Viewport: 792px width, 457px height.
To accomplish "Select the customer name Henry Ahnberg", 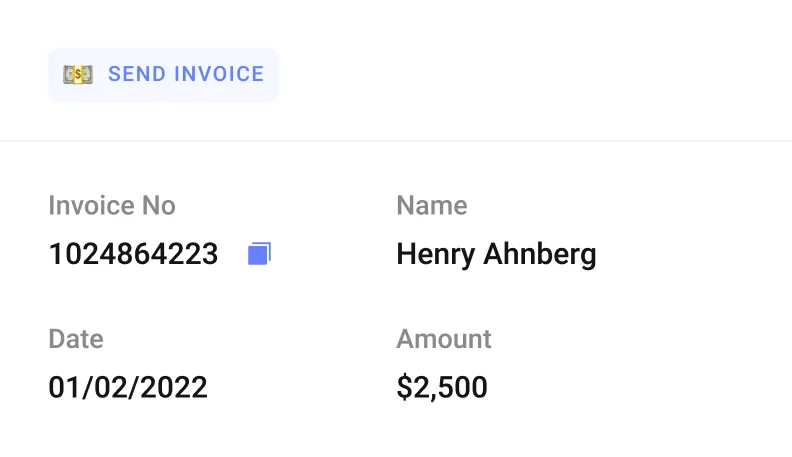I will (x=496, y=254).
